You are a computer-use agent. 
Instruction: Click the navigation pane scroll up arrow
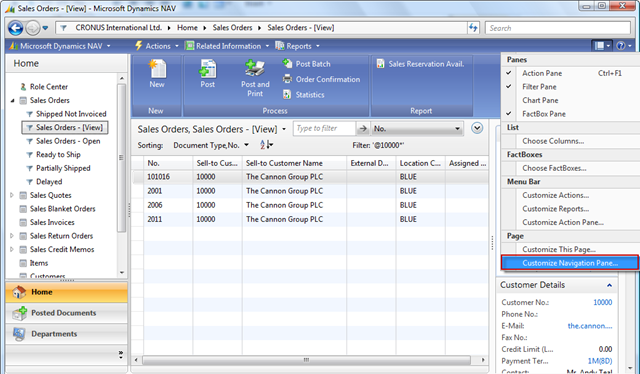tap(122, 78)
